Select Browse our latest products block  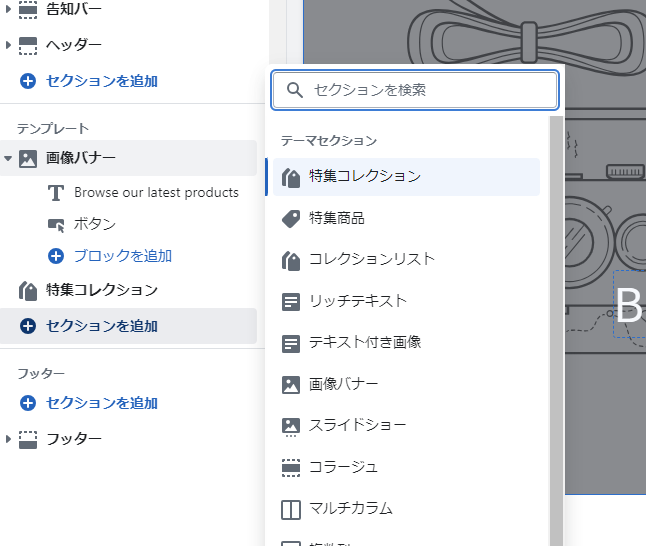tap(157, 193)
